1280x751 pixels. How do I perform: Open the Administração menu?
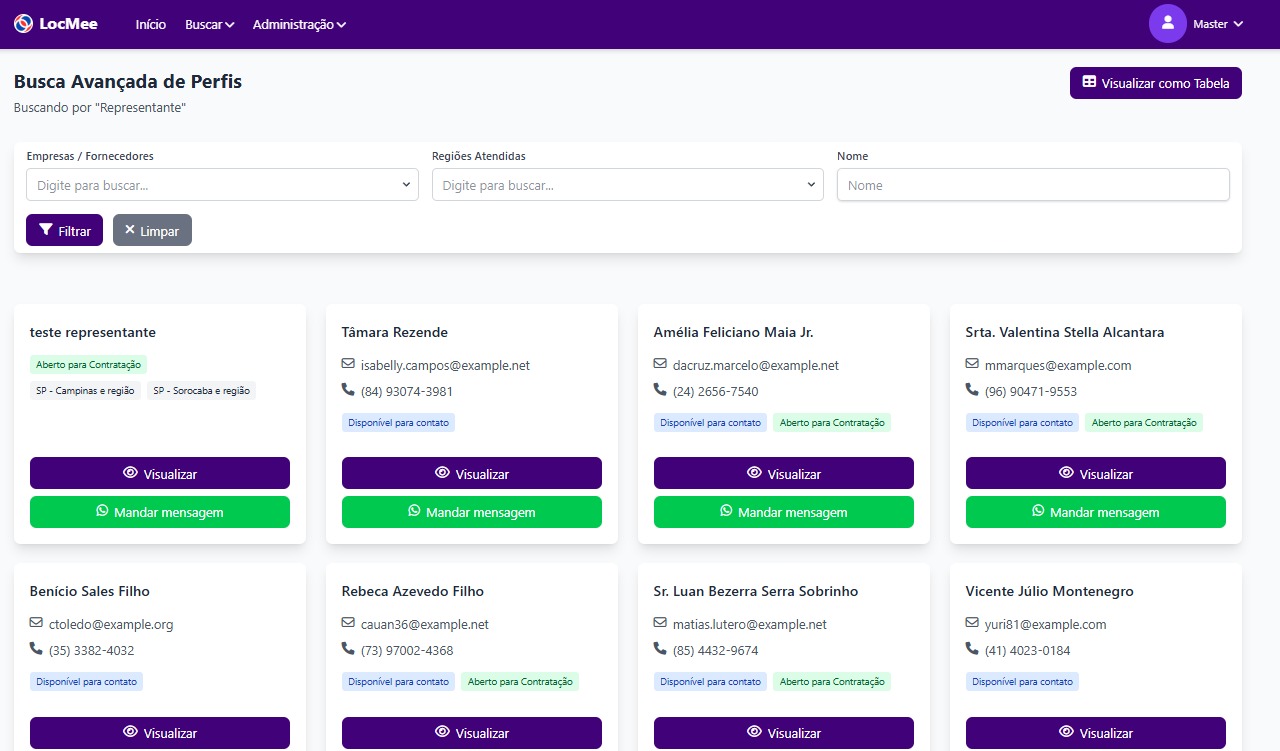point(299,24)
